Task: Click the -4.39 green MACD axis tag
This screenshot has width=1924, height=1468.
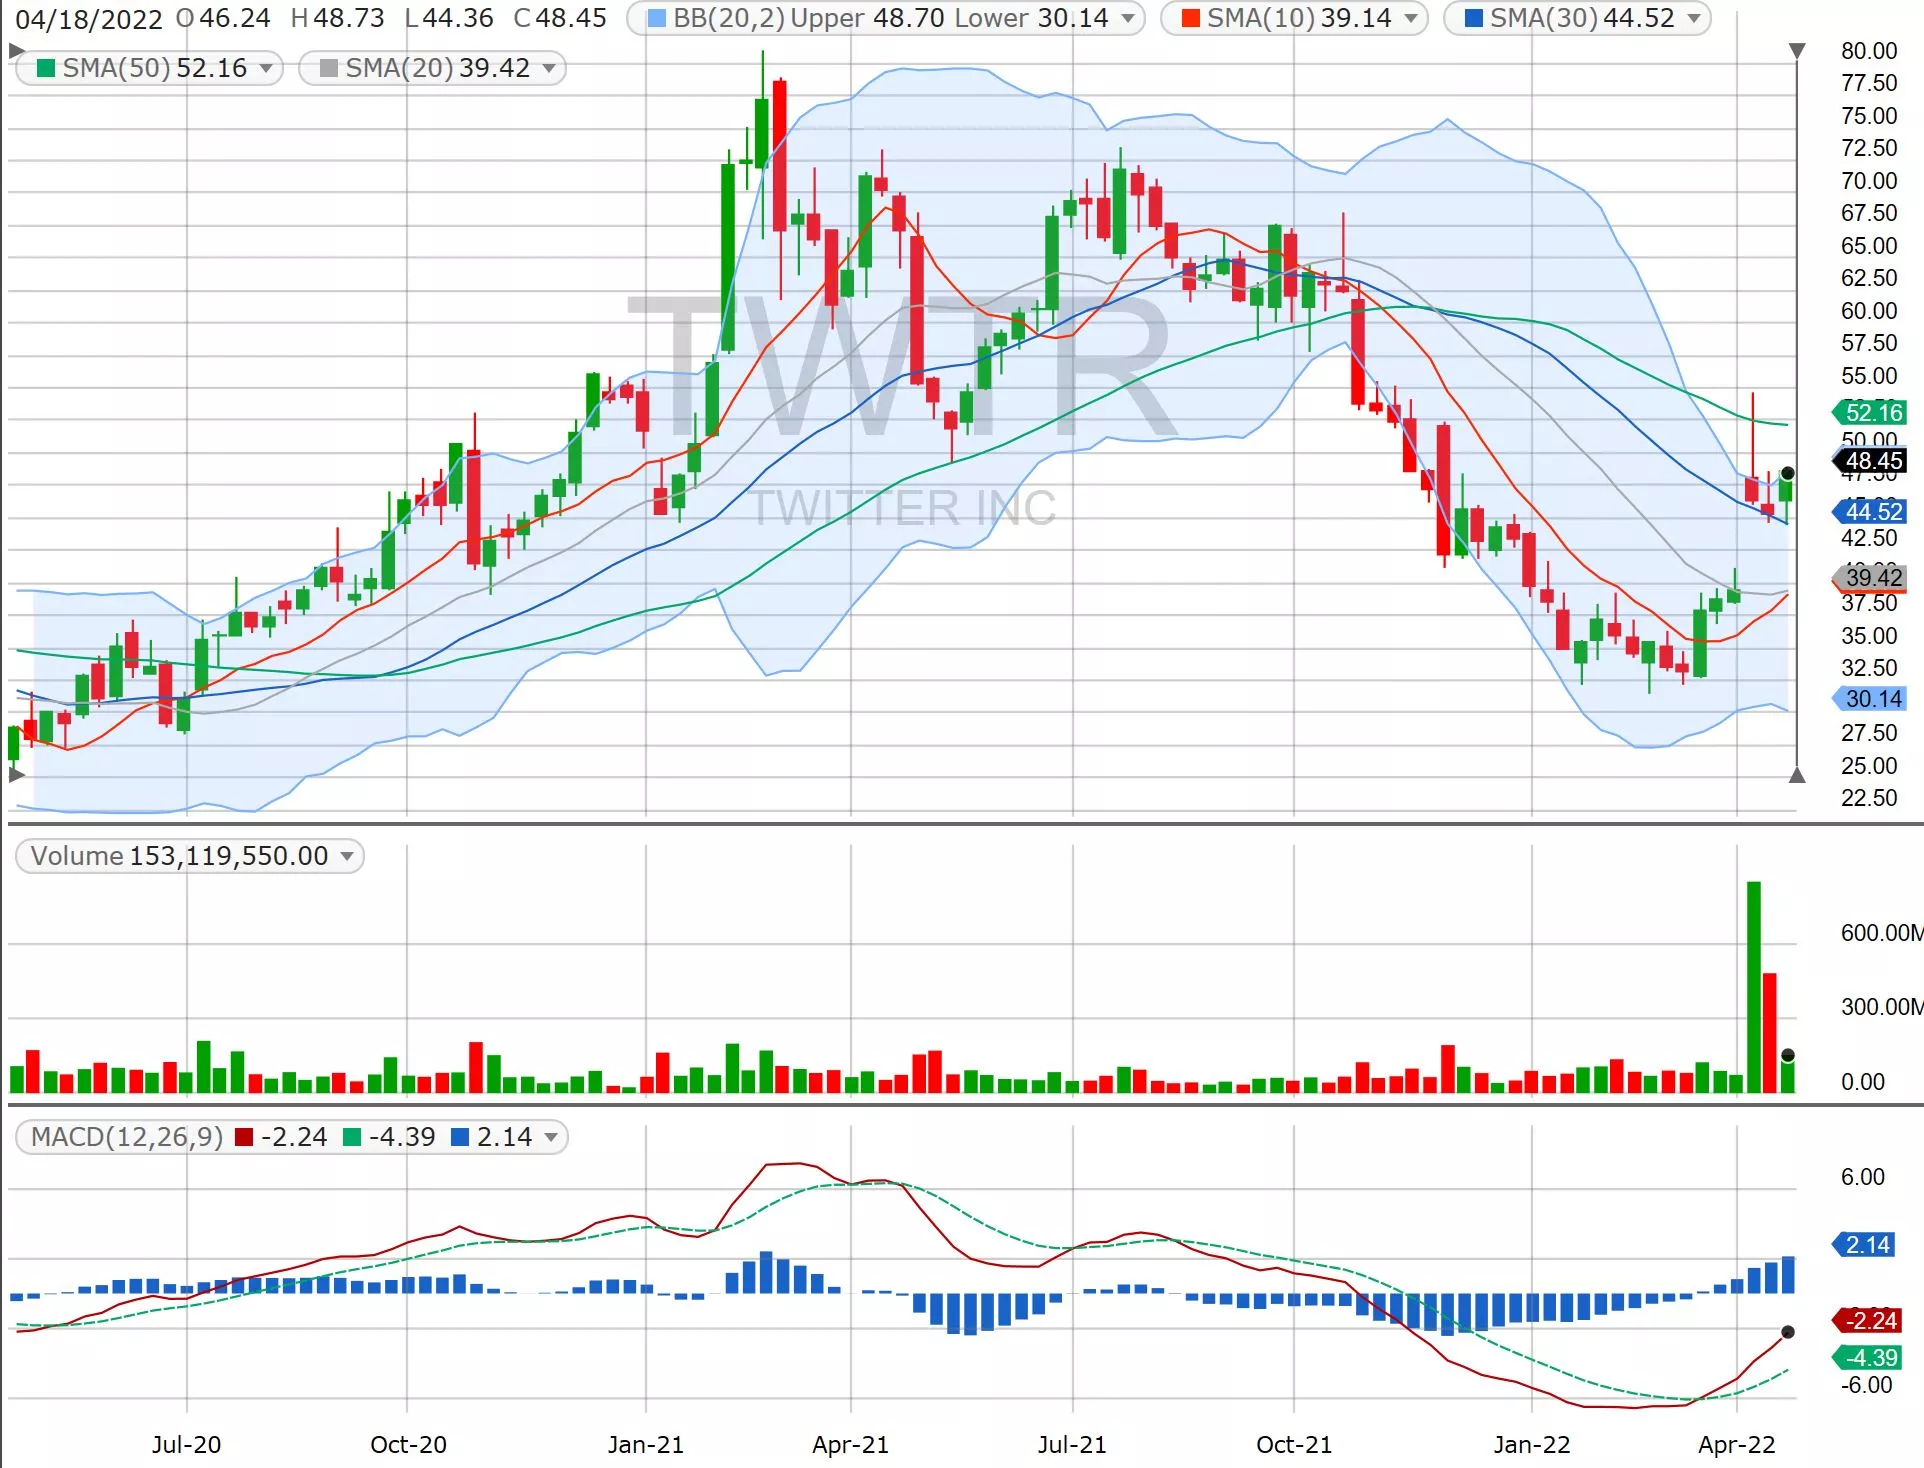Action: 1866,1357
